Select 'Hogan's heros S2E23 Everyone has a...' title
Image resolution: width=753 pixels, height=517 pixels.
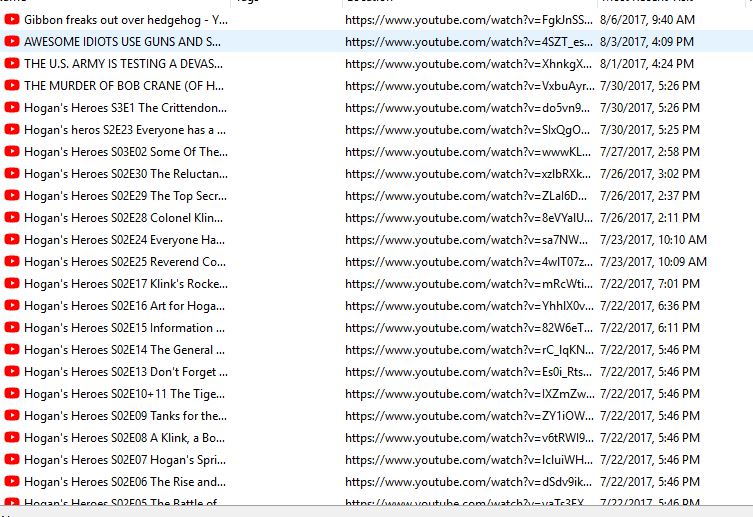[x=125, y=130]
